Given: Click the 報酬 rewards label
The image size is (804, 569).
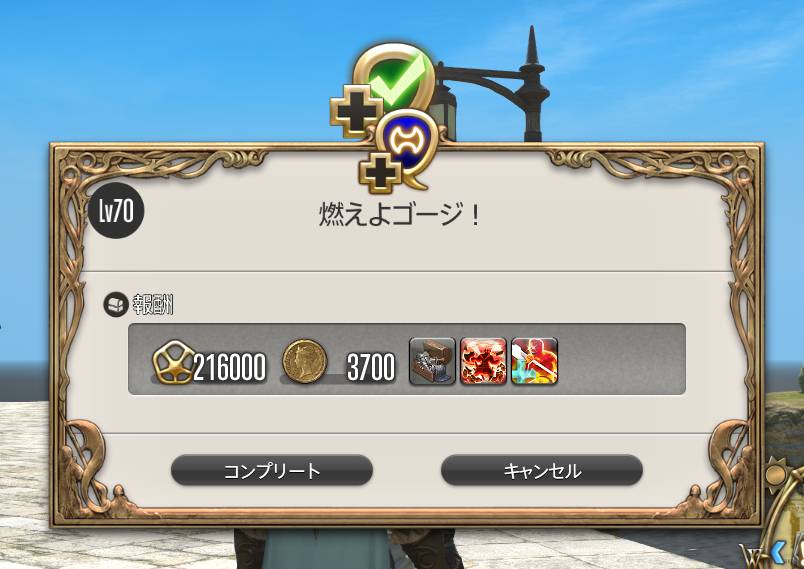Looking at the screenshot, I should (153, 304).
